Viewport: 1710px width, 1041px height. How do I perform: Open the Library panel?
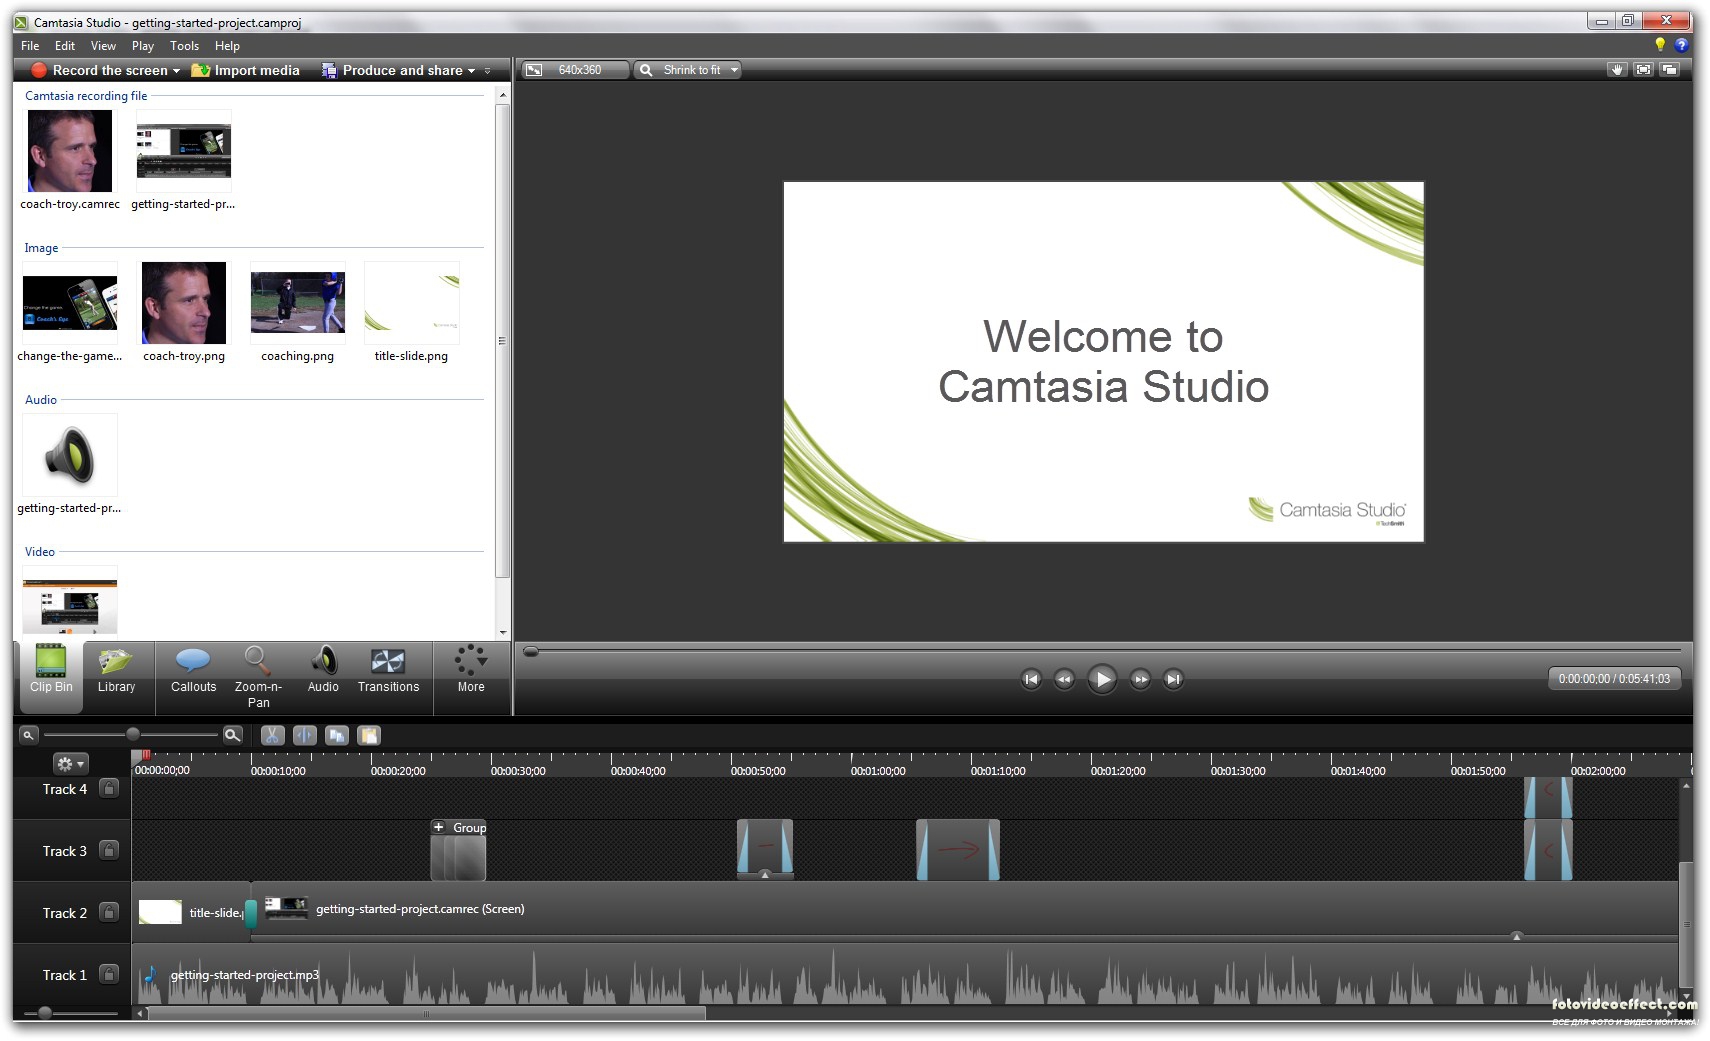point(116,670)
